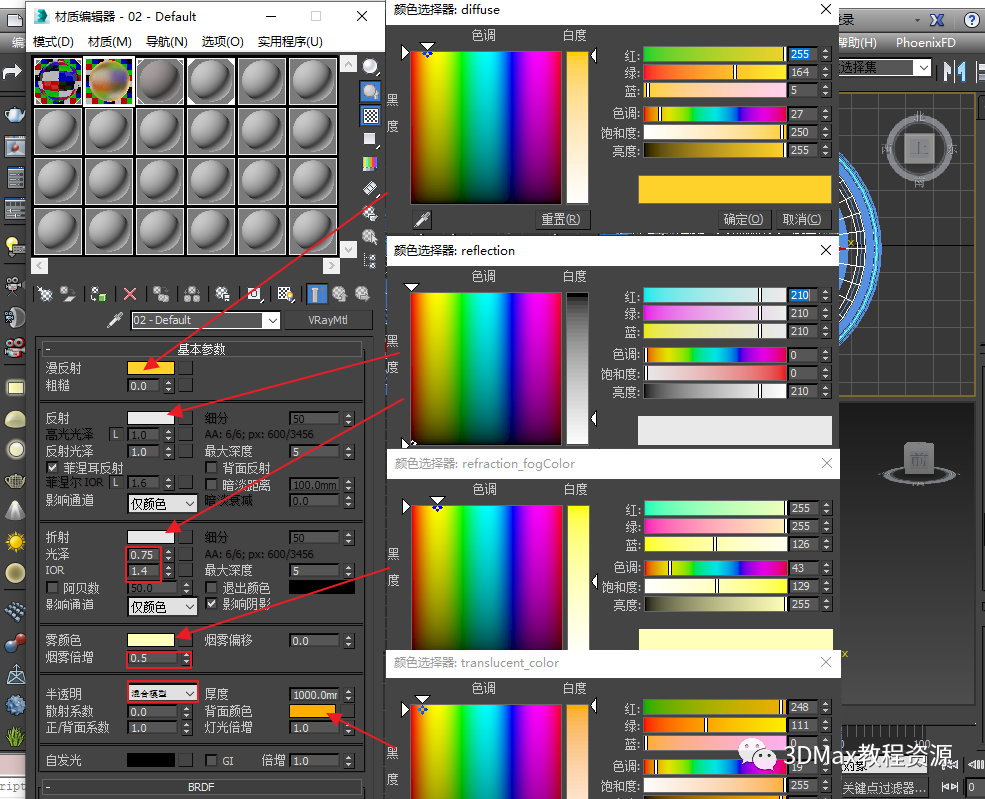Toggle the 影响阴影 checkbox
985x799 pixels.
point(212,604)
